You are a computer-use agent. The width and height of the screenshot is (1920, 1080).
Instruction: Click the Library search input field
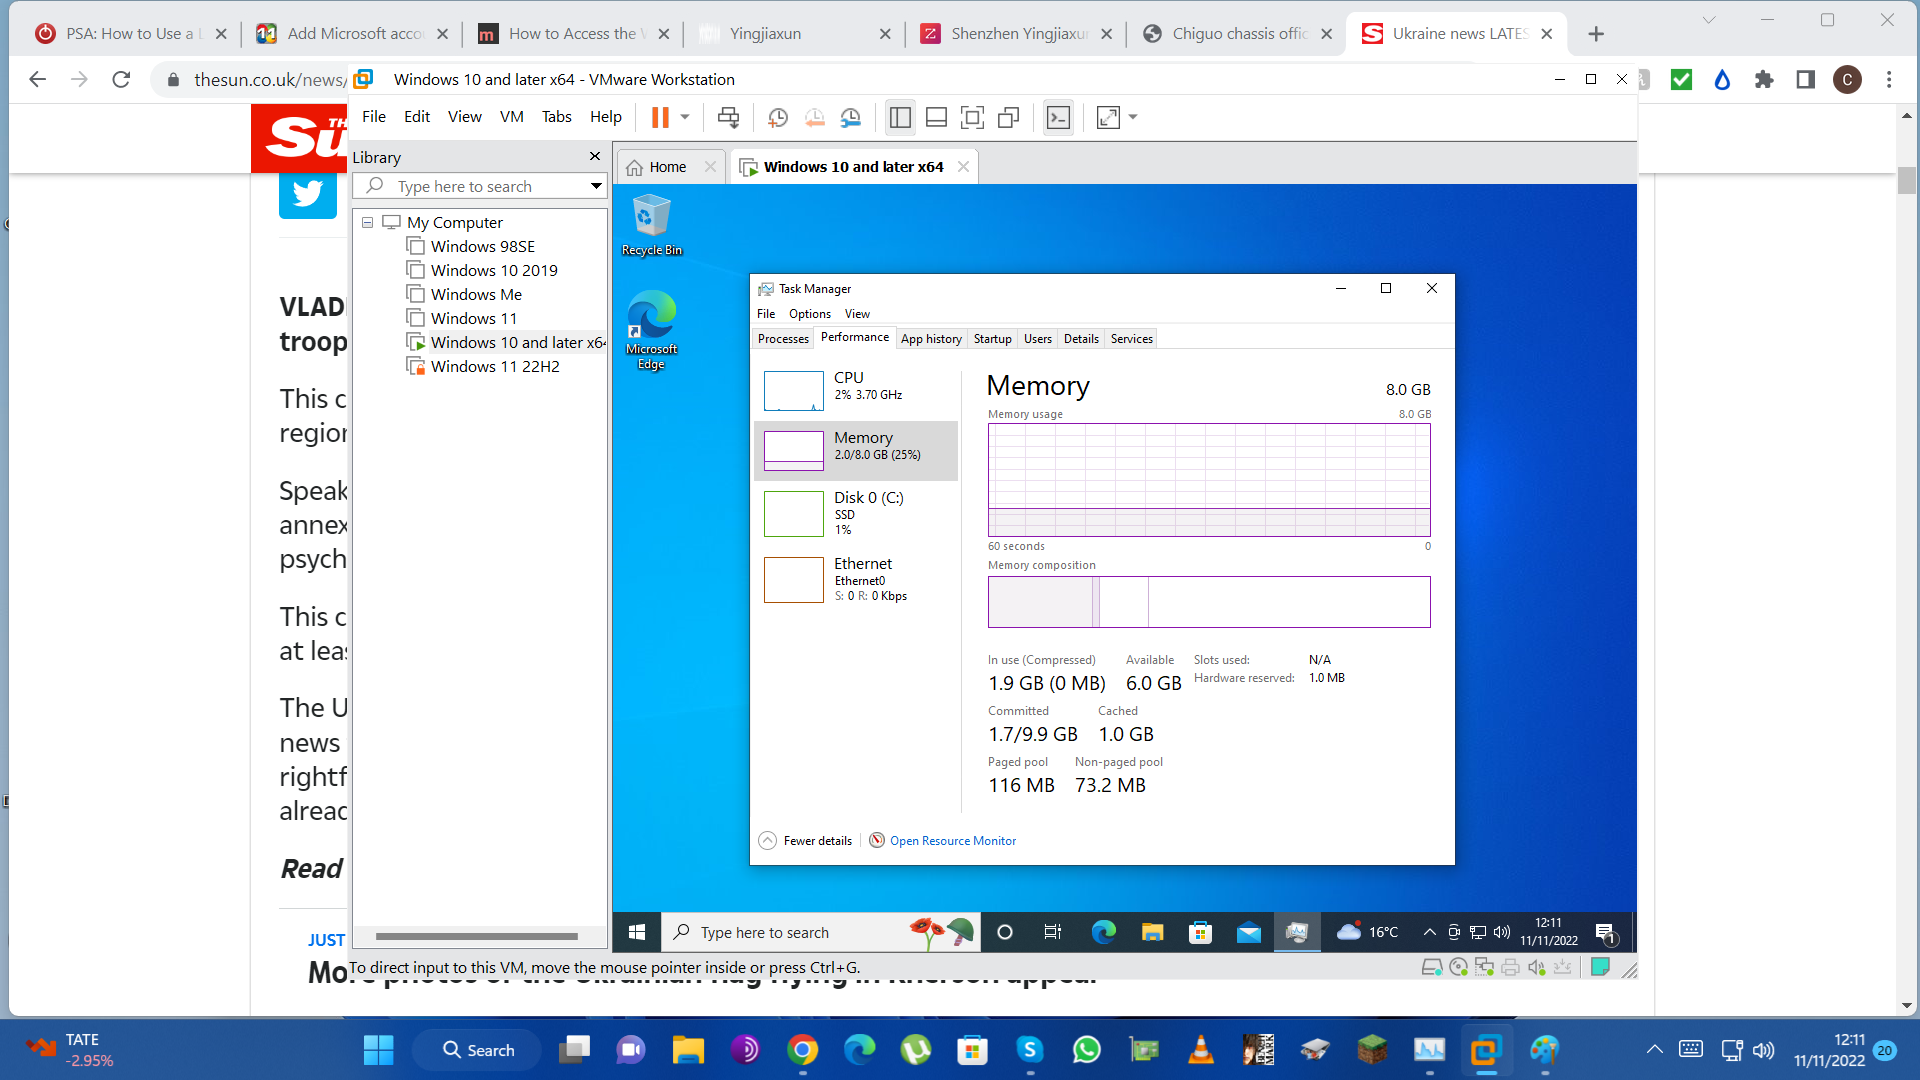pos(480,186)
